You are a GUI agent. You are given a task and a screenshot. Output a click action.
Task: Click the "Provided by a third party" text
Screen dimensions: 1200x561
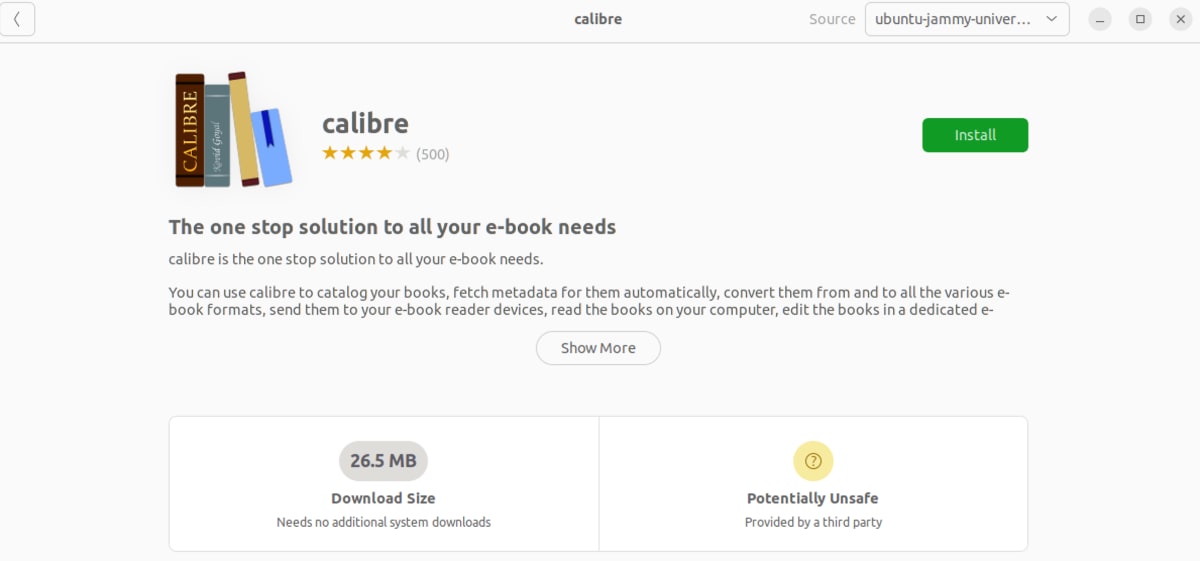[x=813, y=522]
